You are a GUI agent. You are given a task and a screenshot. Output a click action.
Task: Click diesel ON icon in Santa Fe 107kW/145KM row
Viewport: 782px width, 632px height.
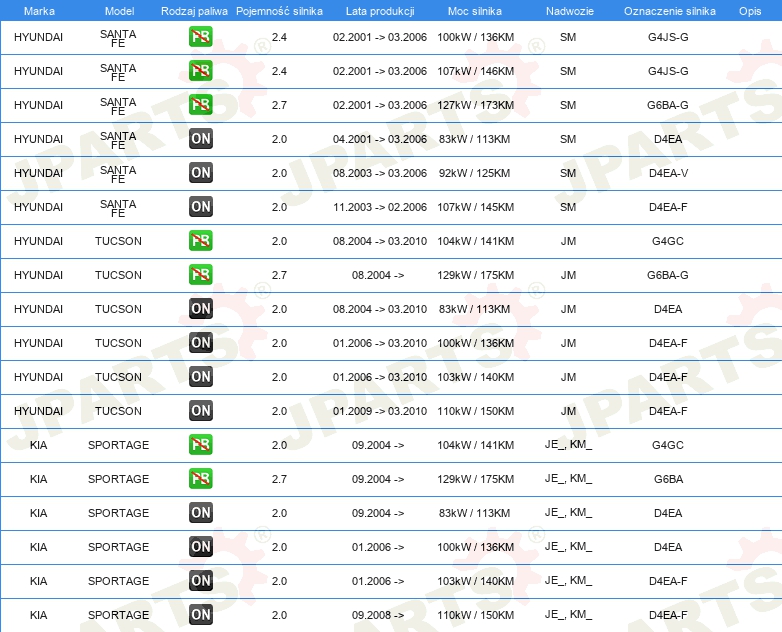[x=200, y=207]
